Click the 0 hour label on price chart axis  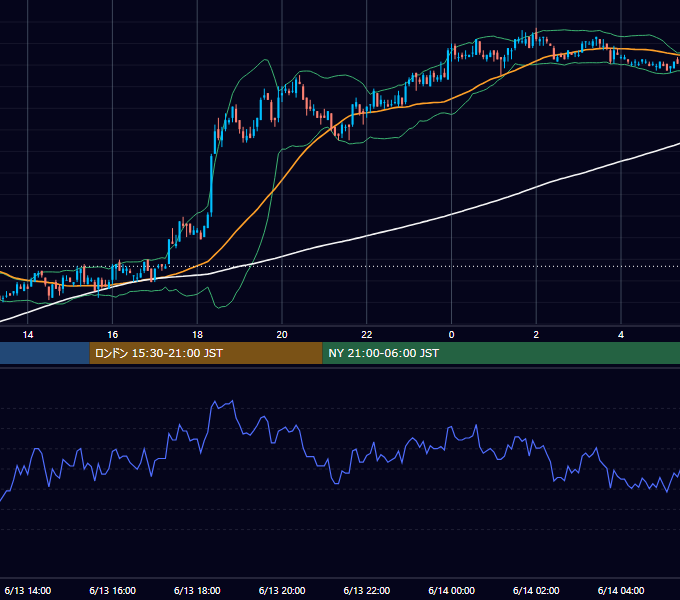(x=451, y=335)
